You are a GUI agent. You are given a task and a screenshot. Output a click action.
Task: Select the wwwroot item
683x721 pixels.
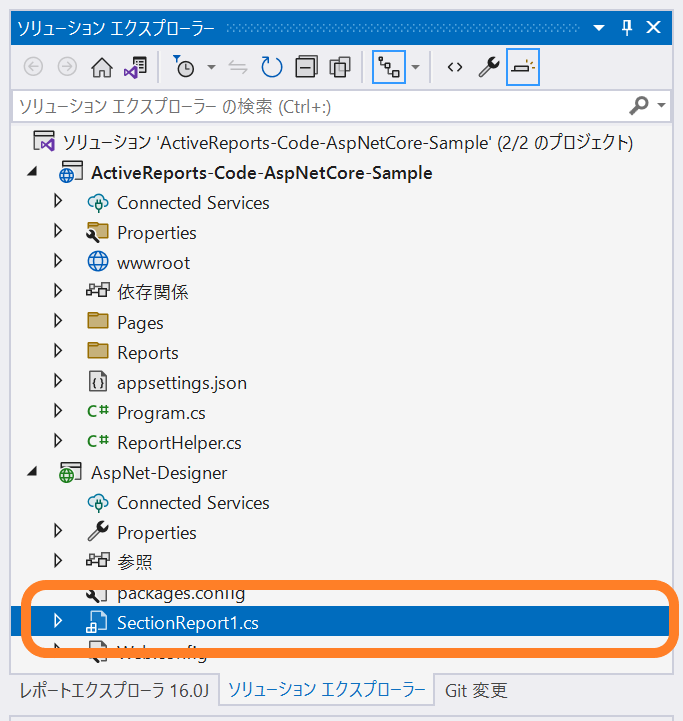[x=153, y=263]
